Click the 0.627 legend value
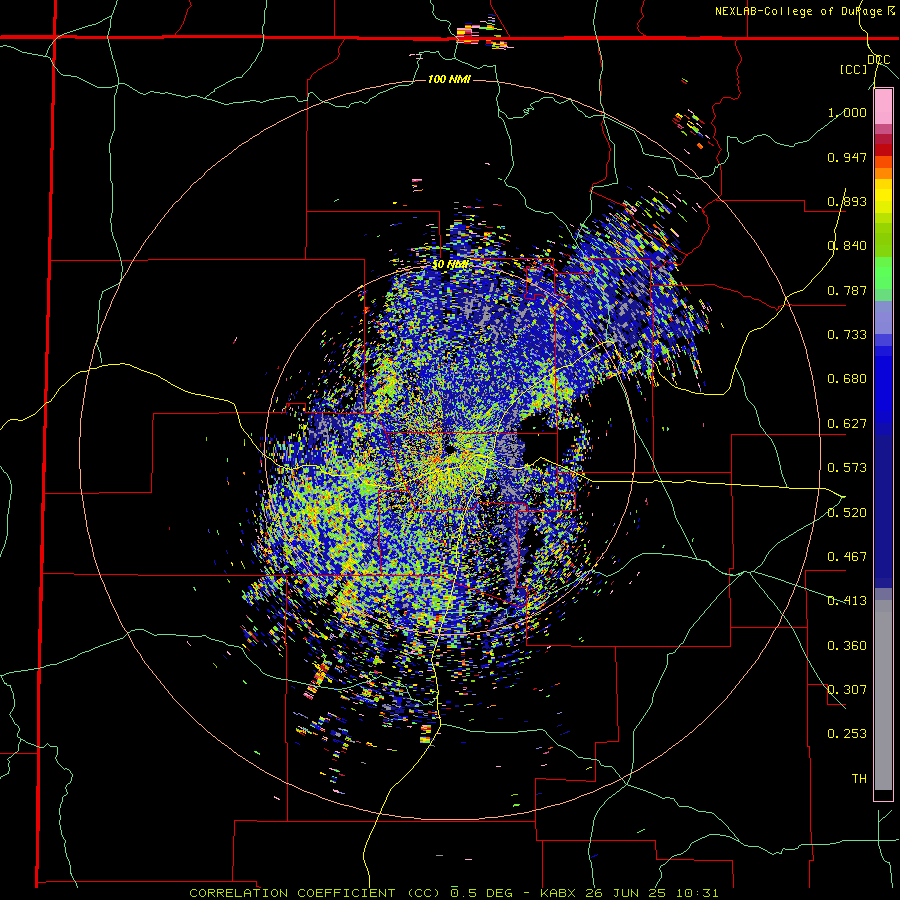 [847, 424]
